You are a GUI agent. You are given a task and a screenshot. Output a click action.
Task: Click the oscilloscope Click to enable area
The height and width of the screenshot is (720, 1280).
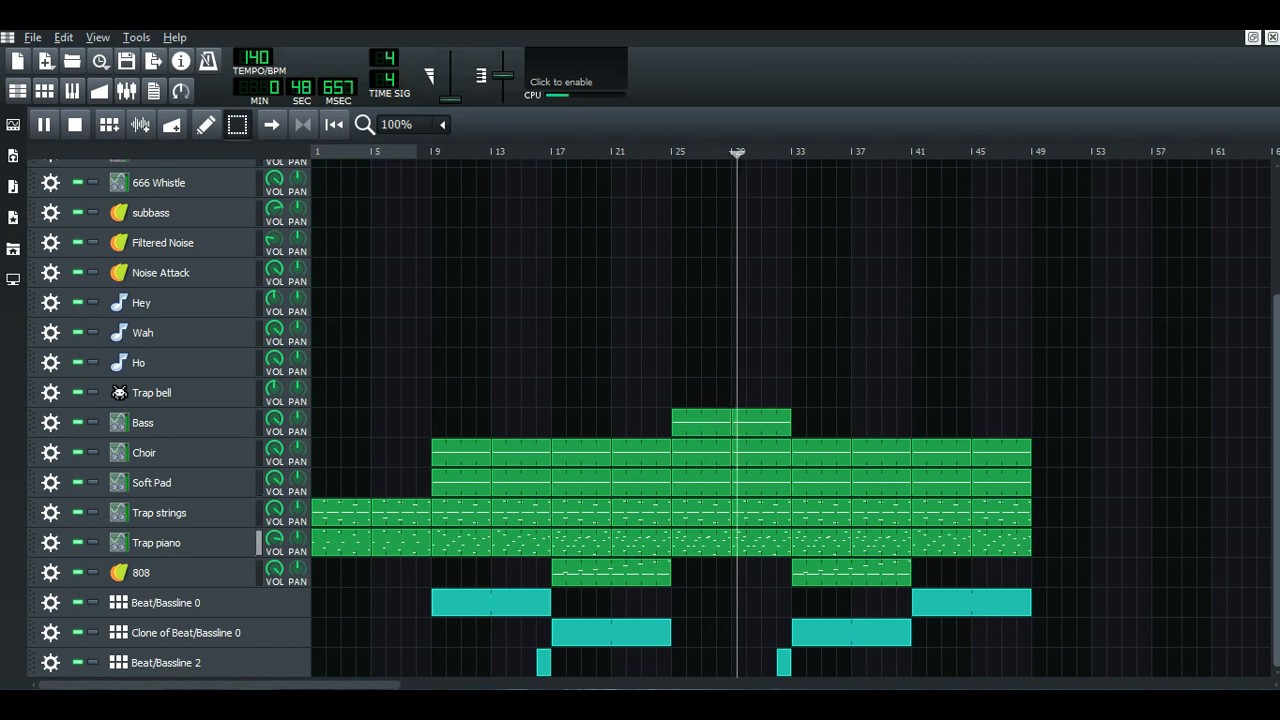[576, 68]
